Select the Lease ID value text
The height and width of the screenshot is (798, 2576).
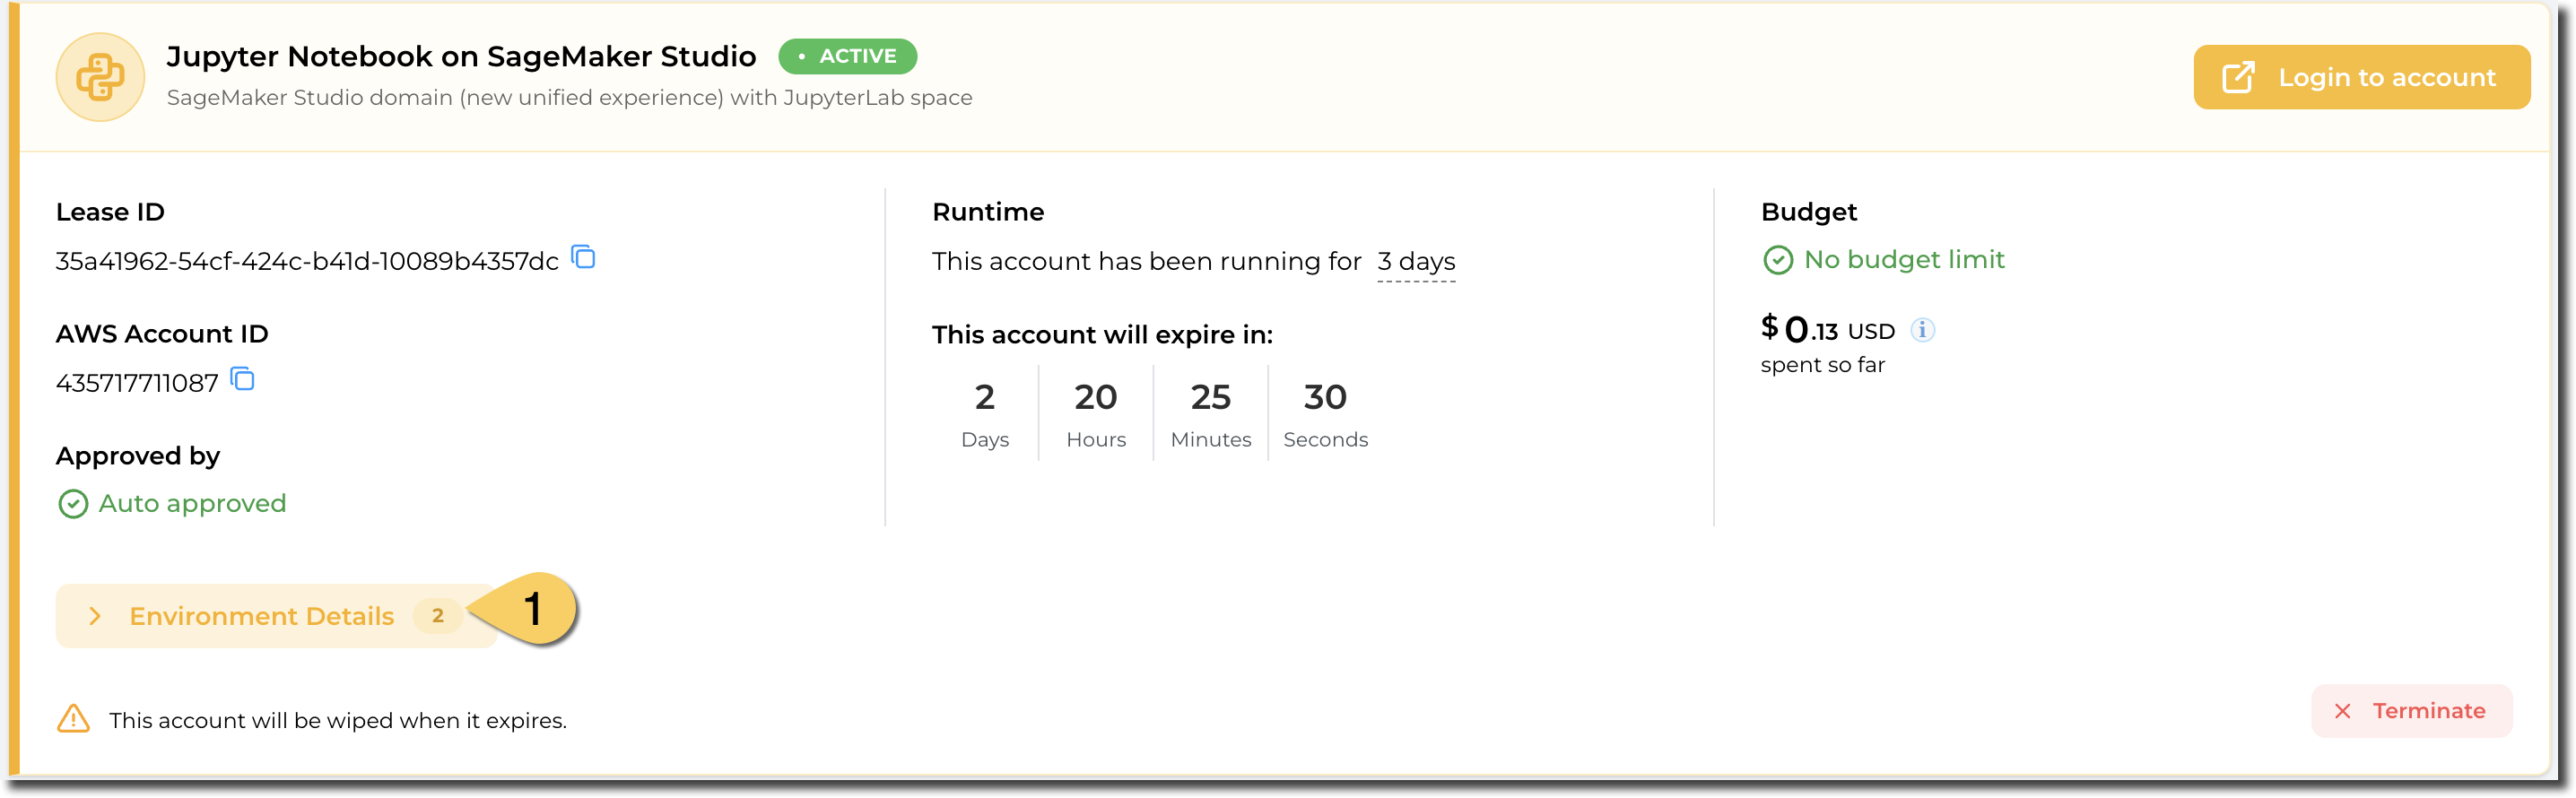click(306, 261)
